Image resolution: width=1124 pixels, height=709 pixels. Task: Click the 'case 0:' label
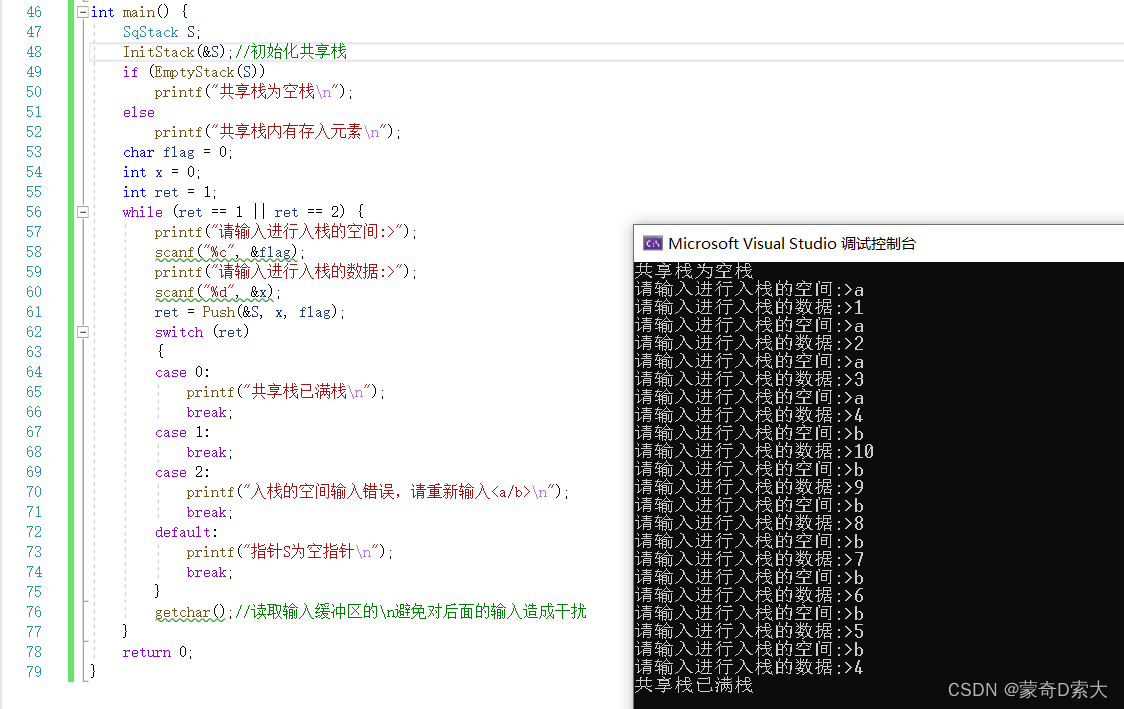click(x=182, y=372)
